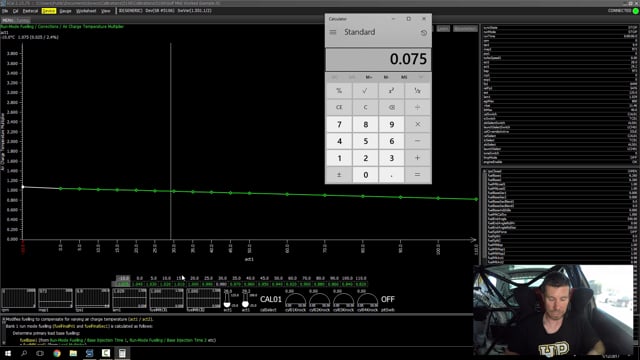
Task: Click the CE clear entry button
Action: tap(339, 107)
